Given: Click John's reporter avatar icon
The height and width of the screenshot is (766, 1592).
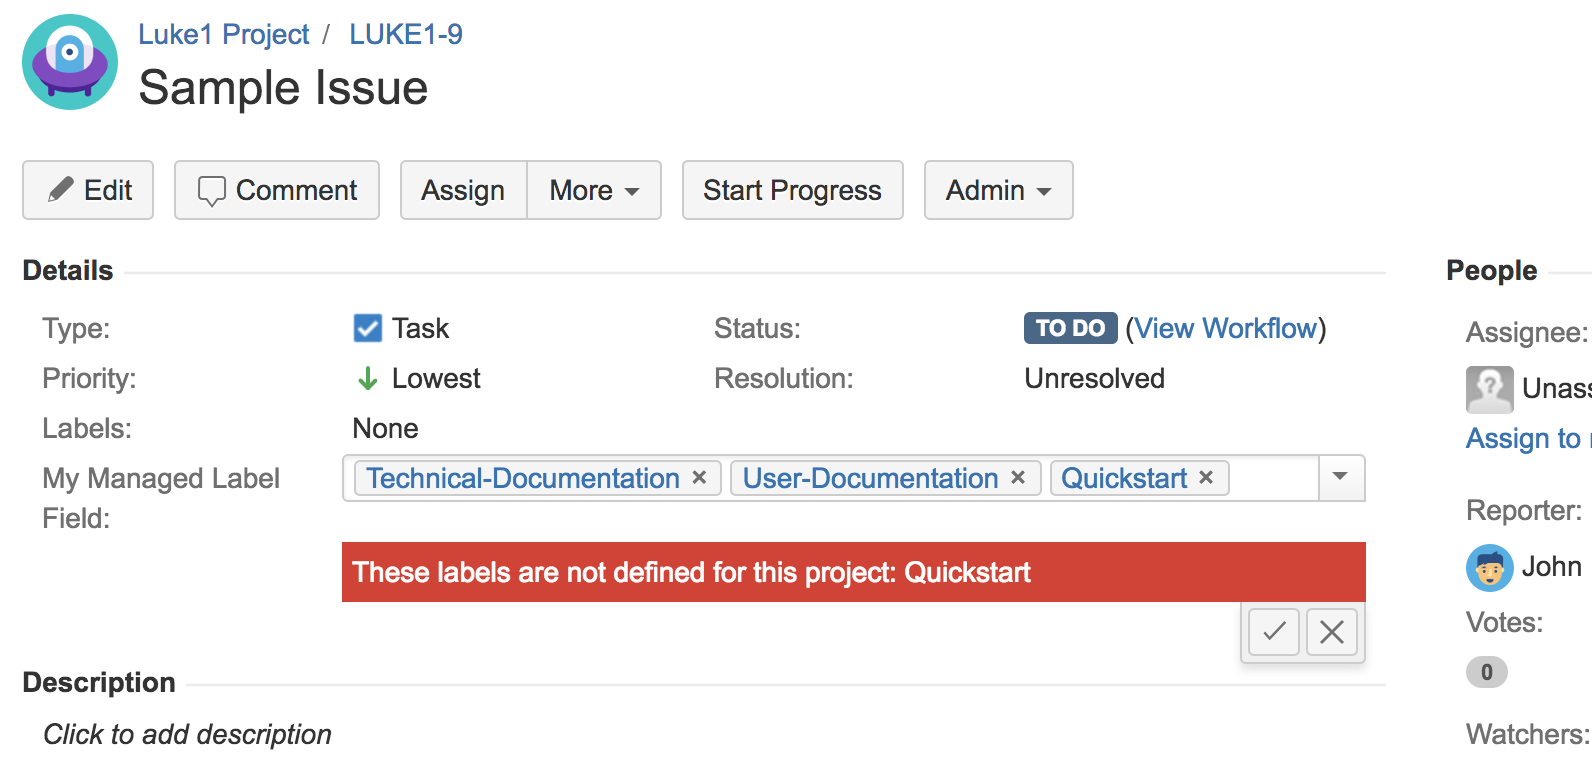Looking at the screenshot, I should (1490, 566).
